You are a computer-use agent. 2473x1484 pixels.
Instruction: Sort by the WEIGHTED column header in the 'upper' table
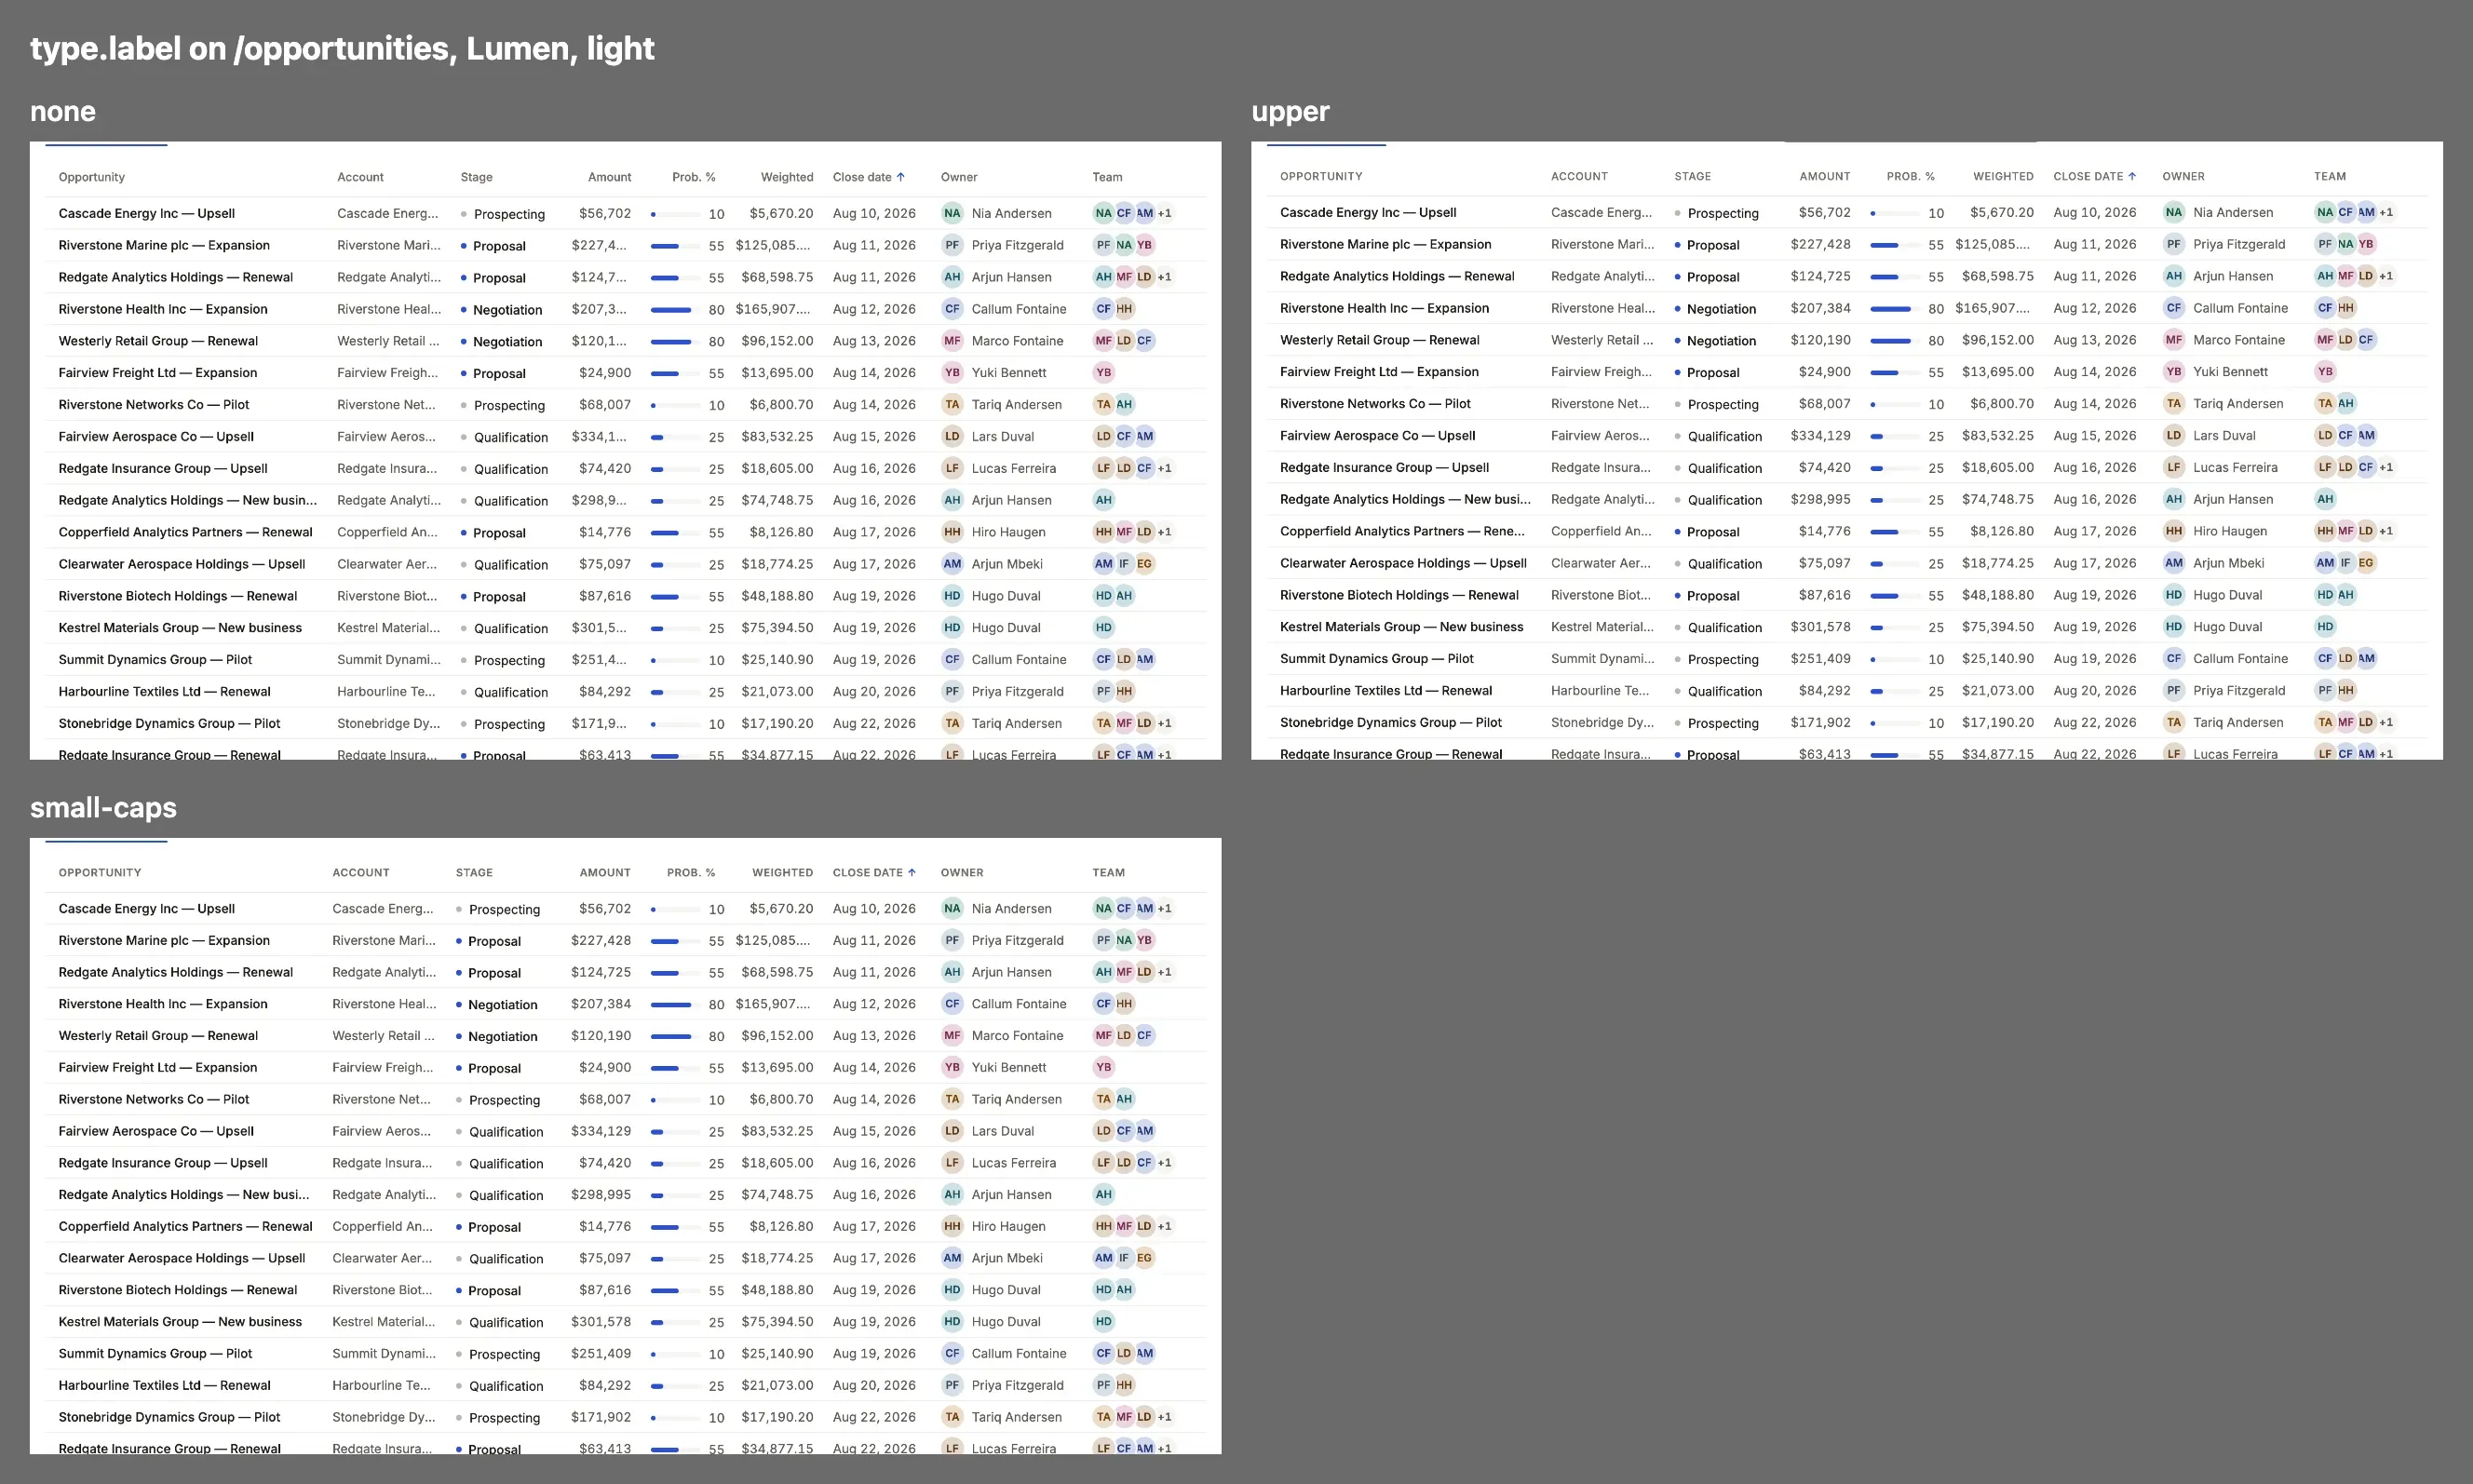point(2003,176)
